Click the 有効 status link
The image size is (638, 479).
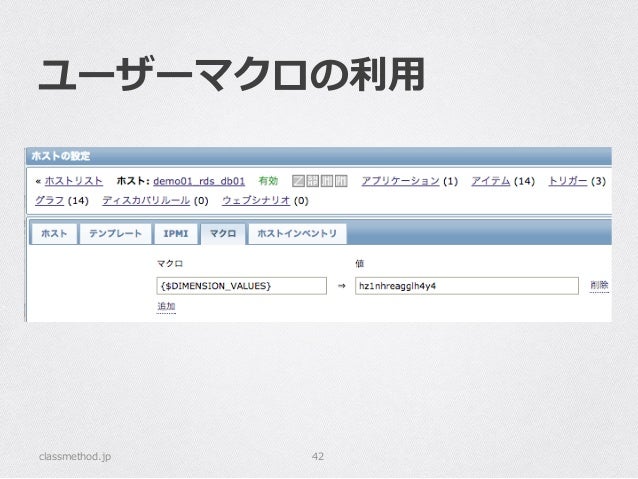point(268,181)
